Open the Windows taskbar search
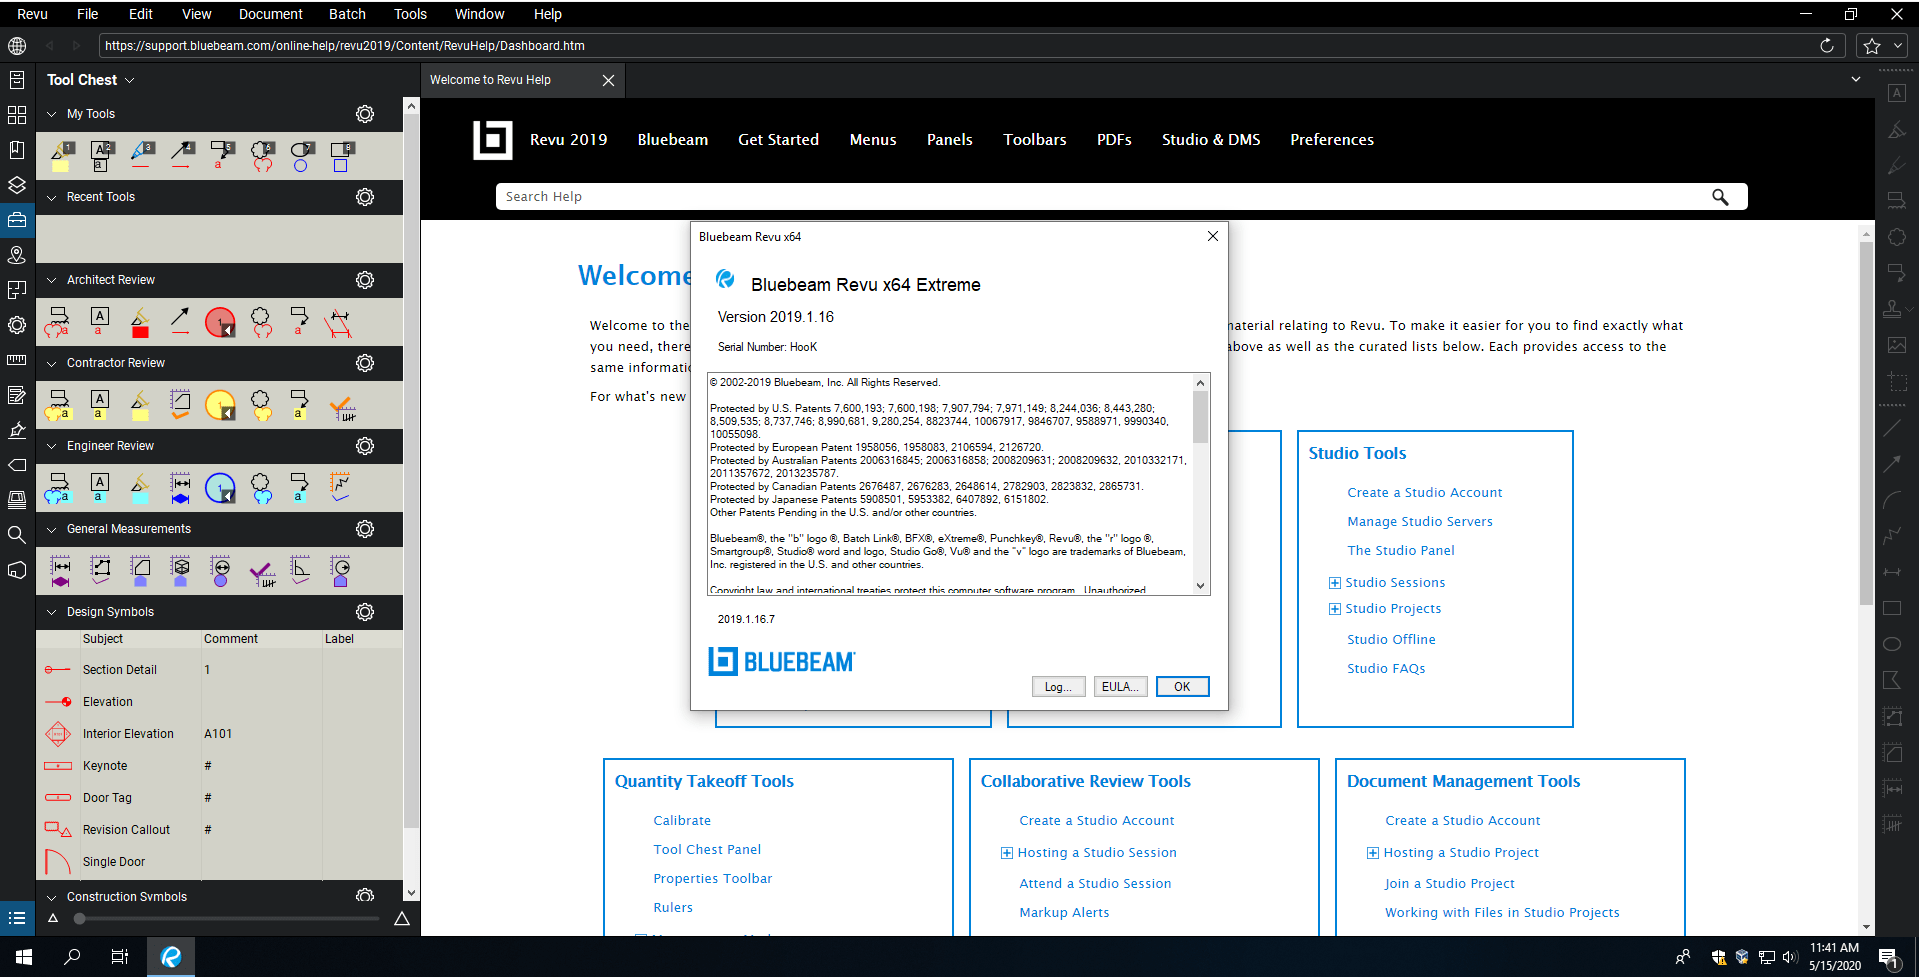1919x977 pixels. (x=72, y=957)
